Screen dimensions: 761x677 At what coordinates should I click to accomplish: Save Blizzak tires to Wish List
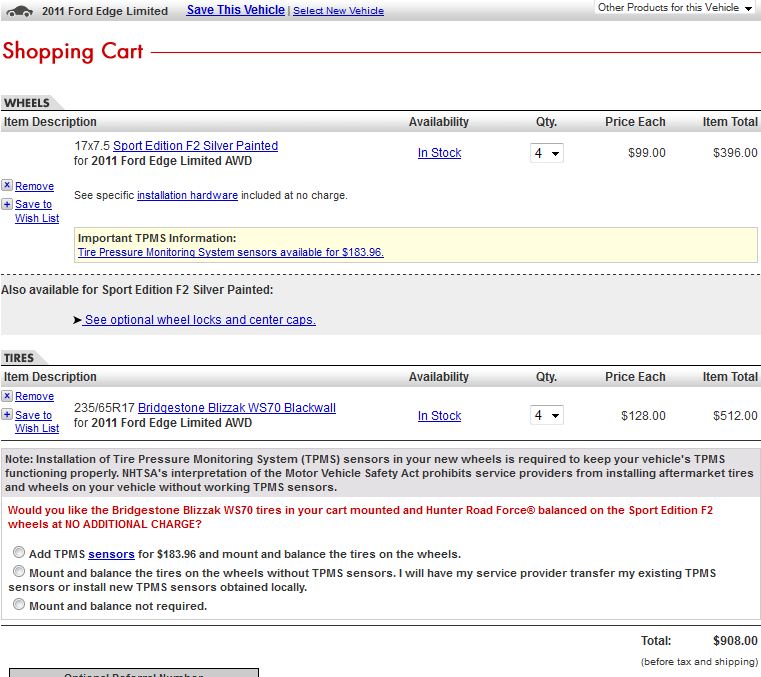(x=37, y=422)
